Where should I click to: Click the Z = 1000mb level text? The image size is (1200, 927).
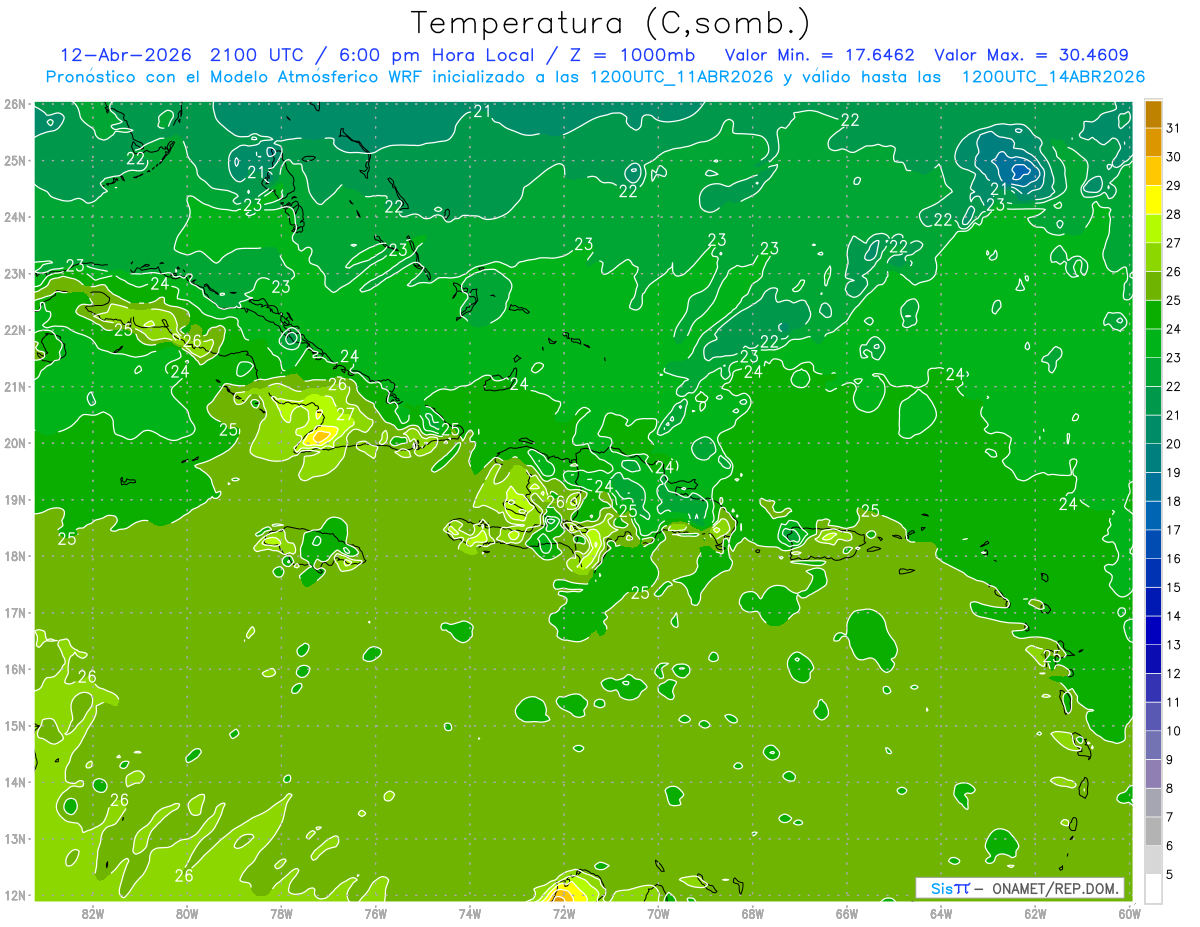tap(634, 55)
